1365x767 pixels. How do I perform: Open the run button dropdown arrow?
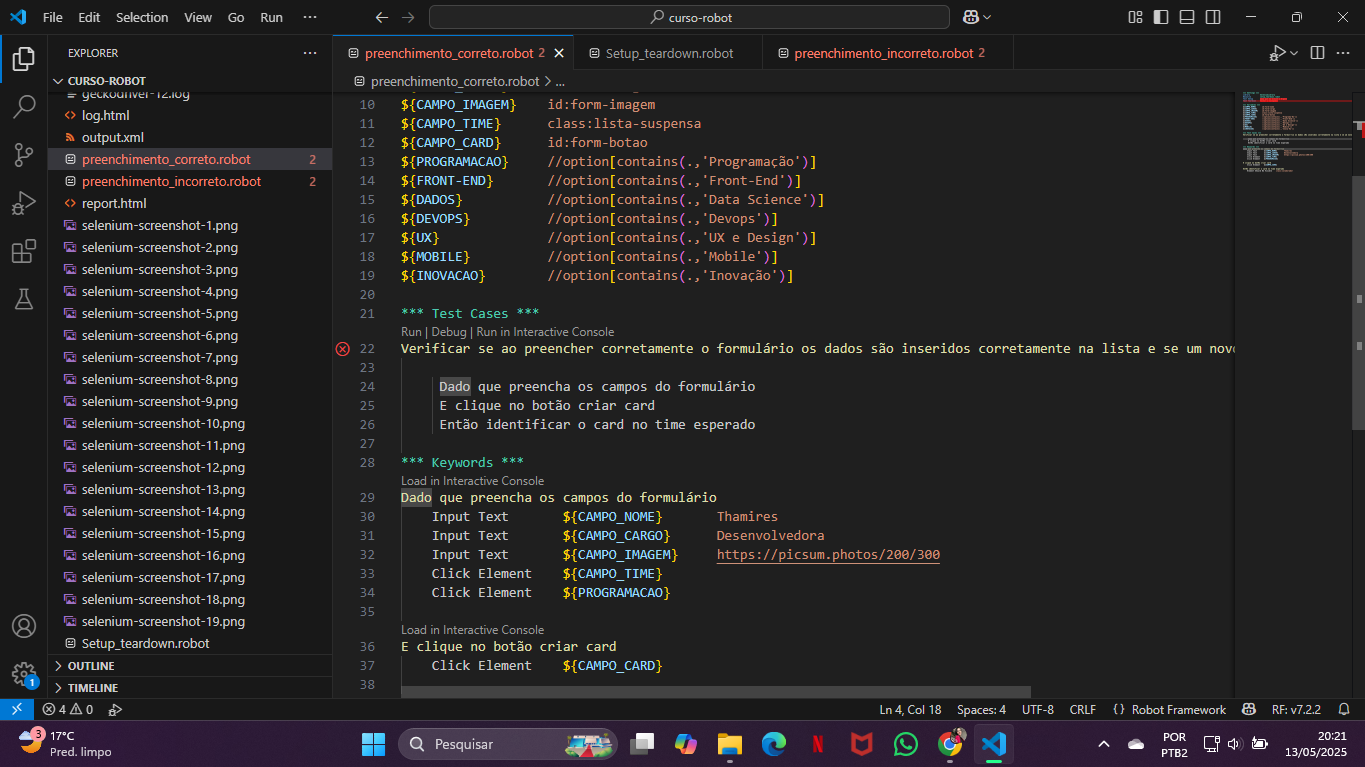click(x=1294, y=53)
